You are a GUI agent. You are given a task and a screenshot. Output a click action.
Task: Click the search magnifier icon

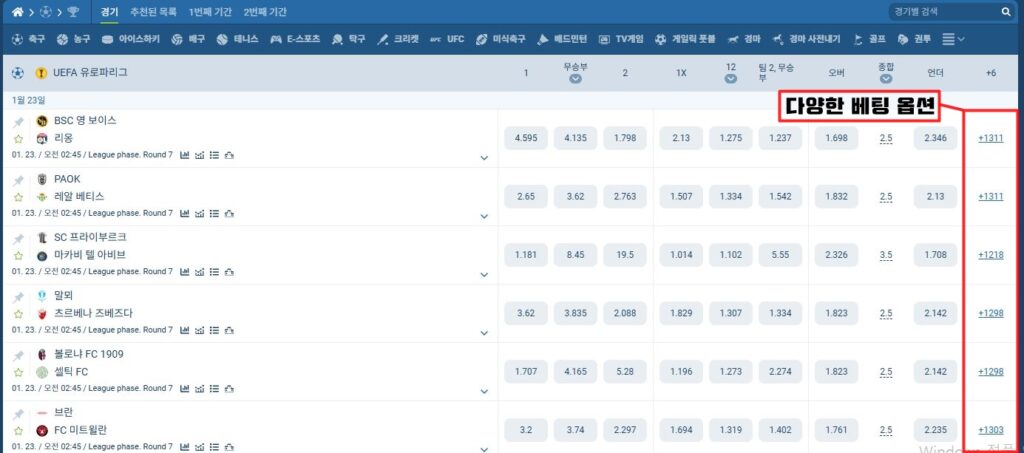coord(1006,12)
